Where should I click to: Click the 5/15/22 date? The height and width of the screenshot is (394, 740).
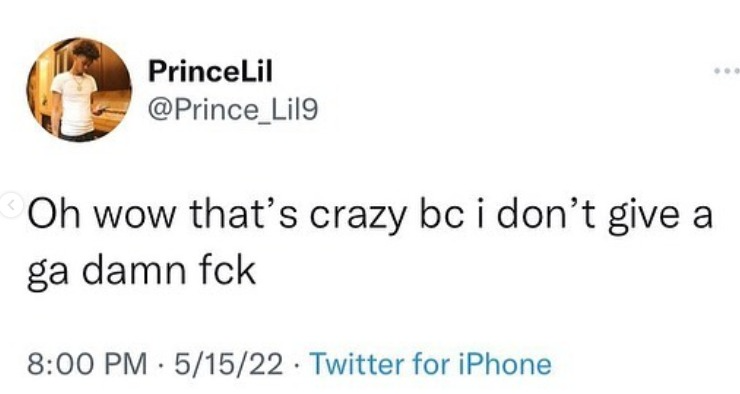[x=229, y=365]
